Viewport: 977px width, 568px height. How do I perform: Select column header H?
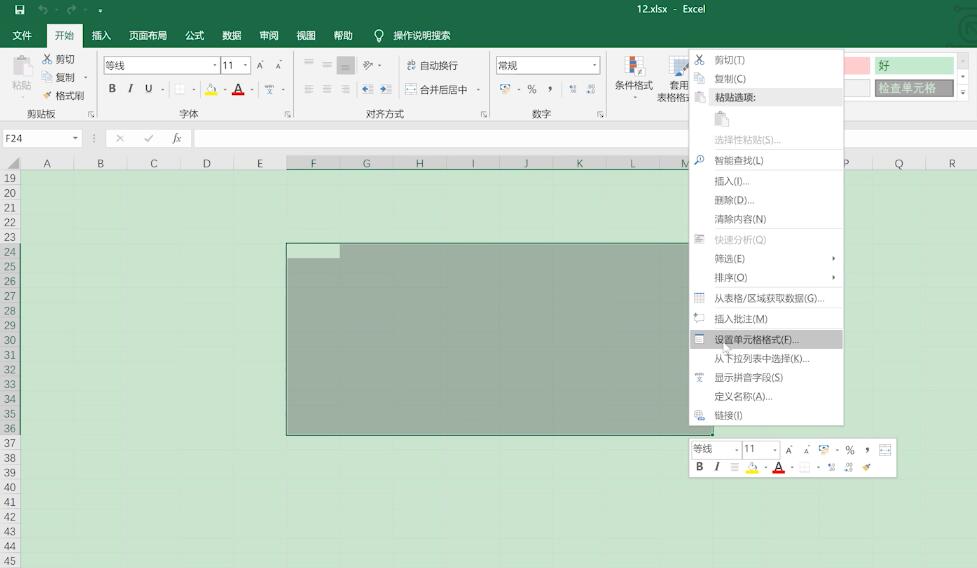tap(419, 163)
